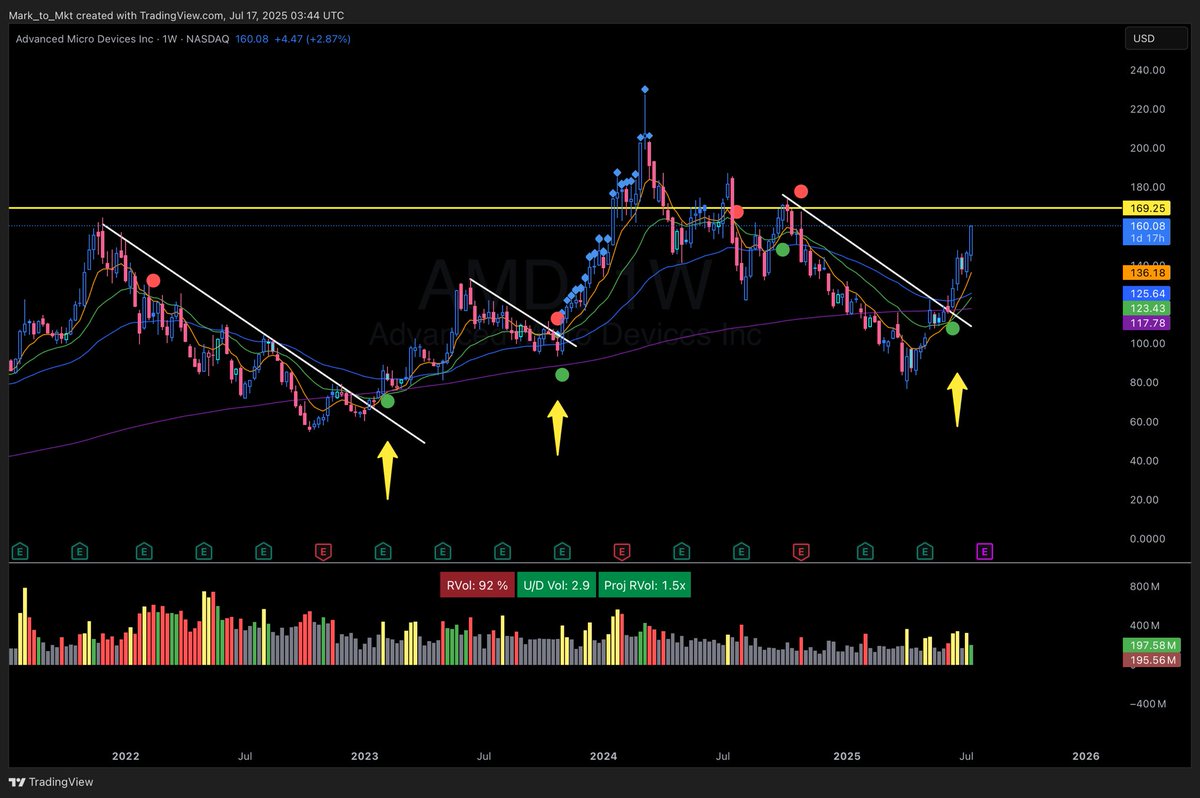Click the 2022 time axis label
This screenshot has height=798, width=1200.
coord(125,756)
